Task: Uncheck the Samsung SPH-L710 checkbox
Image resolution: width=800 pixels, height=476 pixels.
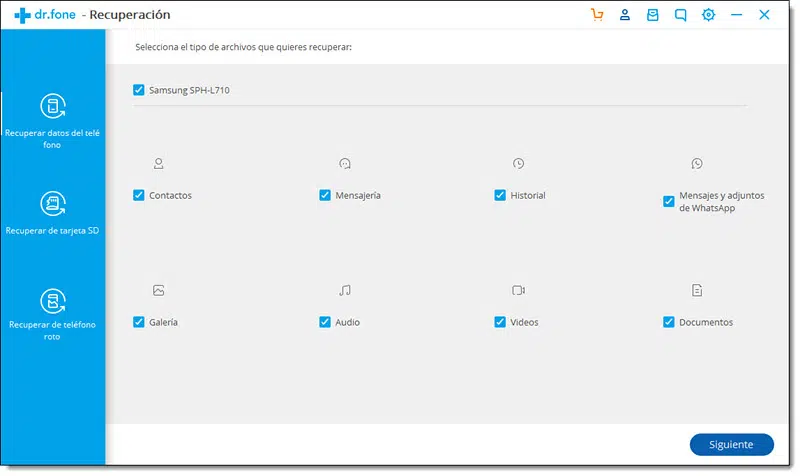Action: (x=138, y=90)
